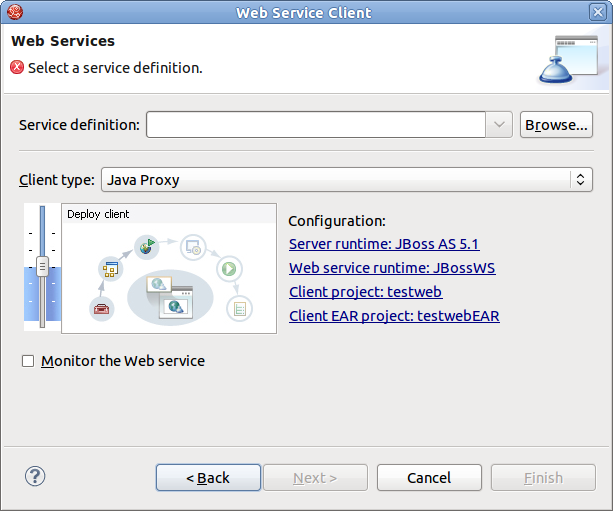Click the red toolbox develop-stage icon
Screen dimensions: 613x511
click(x=101, y=308)
